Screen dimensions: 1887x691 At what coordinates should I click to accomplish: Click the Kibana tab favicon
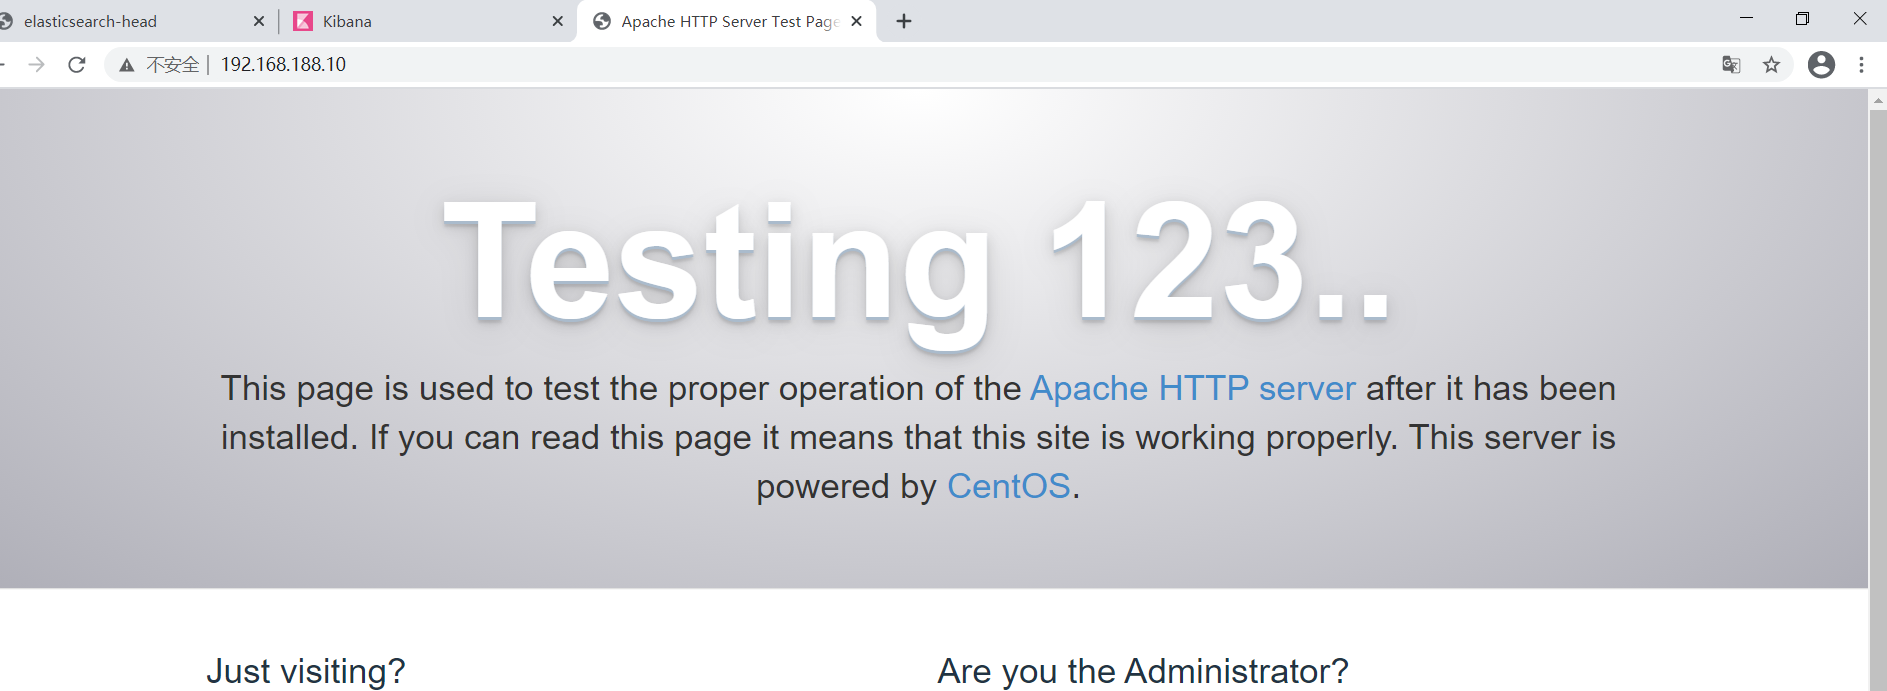point(303,21)
